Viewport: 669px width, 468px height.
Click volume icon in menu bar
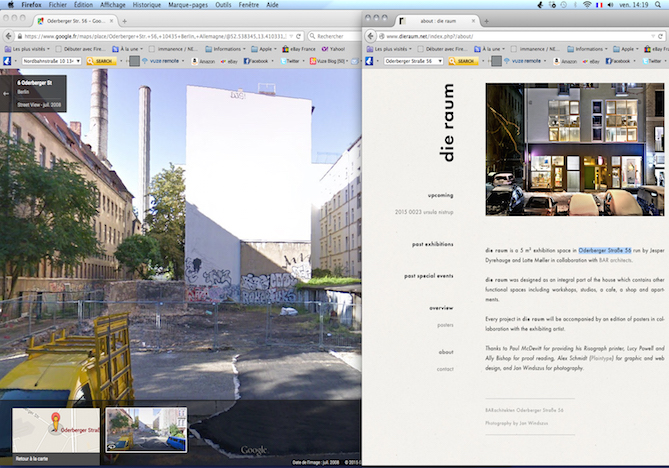point(611,5)
